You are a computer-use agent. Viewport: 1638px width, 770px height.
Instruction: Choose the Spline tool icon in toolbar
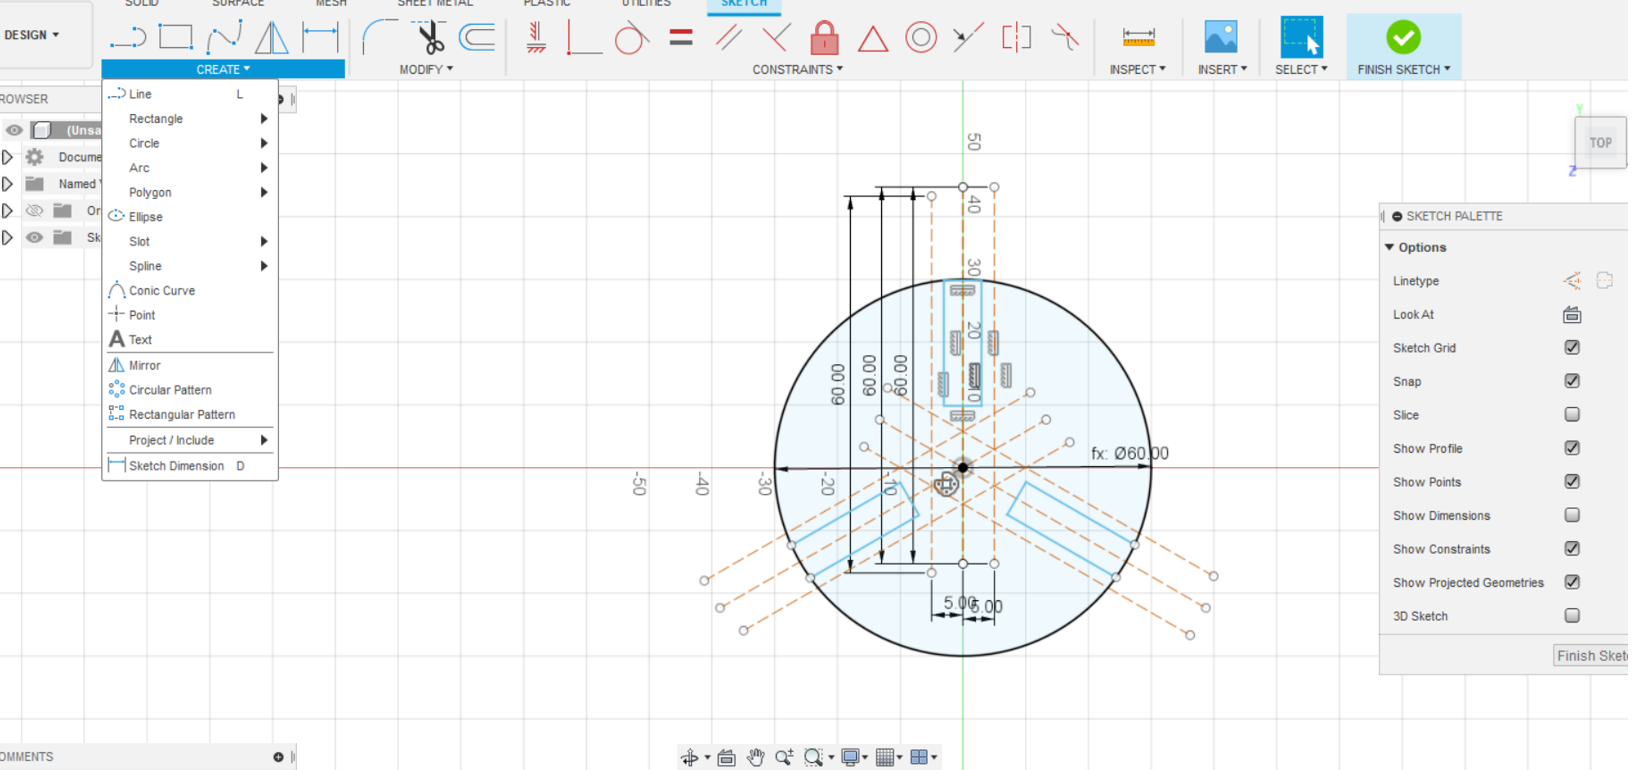point(224,38)
